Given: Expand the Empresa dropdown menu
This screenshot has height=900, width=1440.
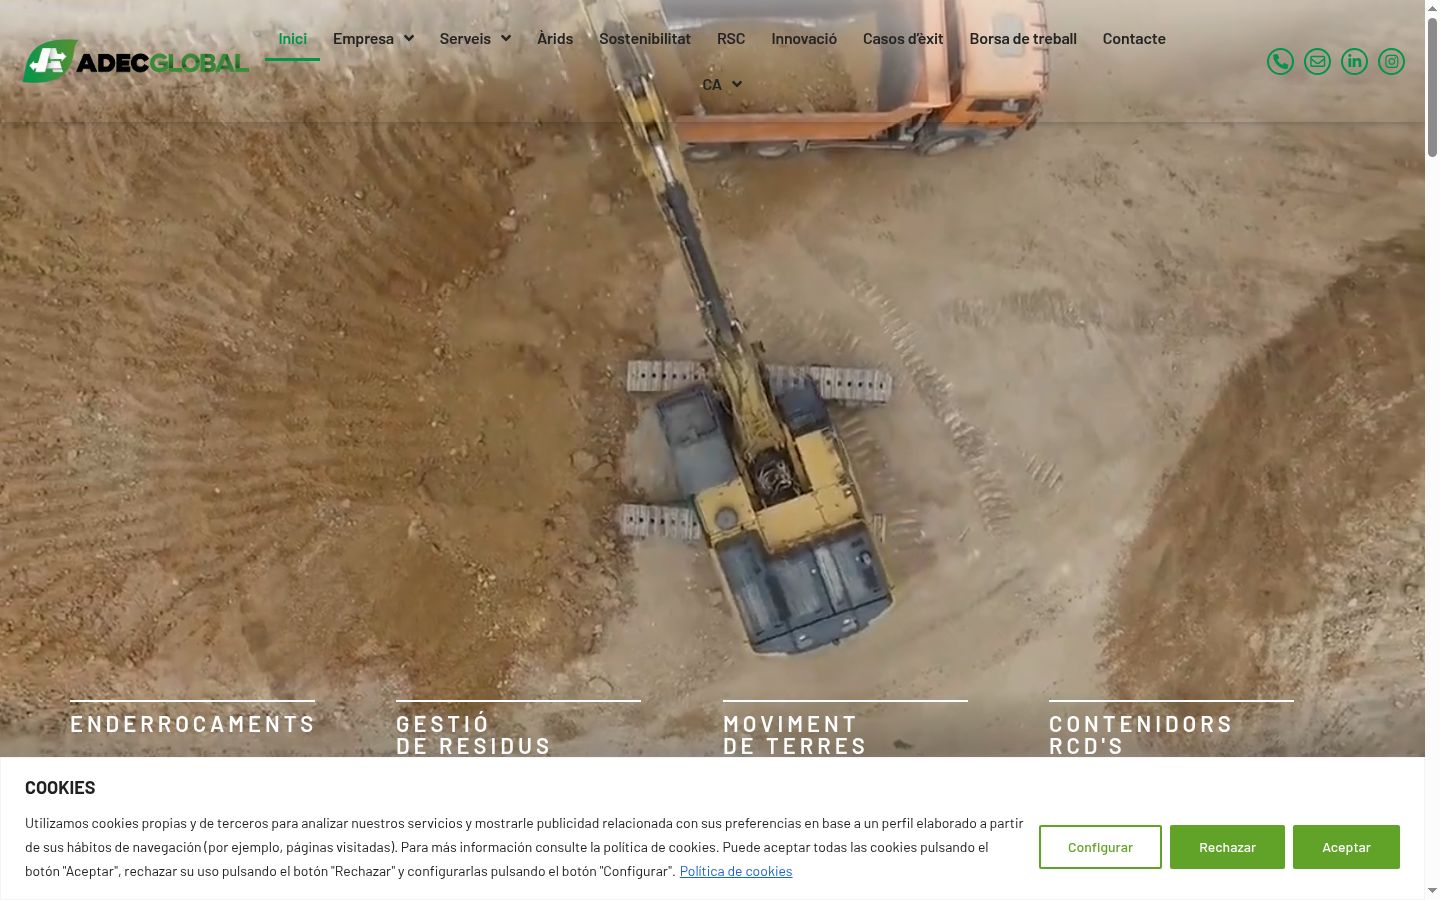Looking at the screenshot, I should click(x=373, y=39).
